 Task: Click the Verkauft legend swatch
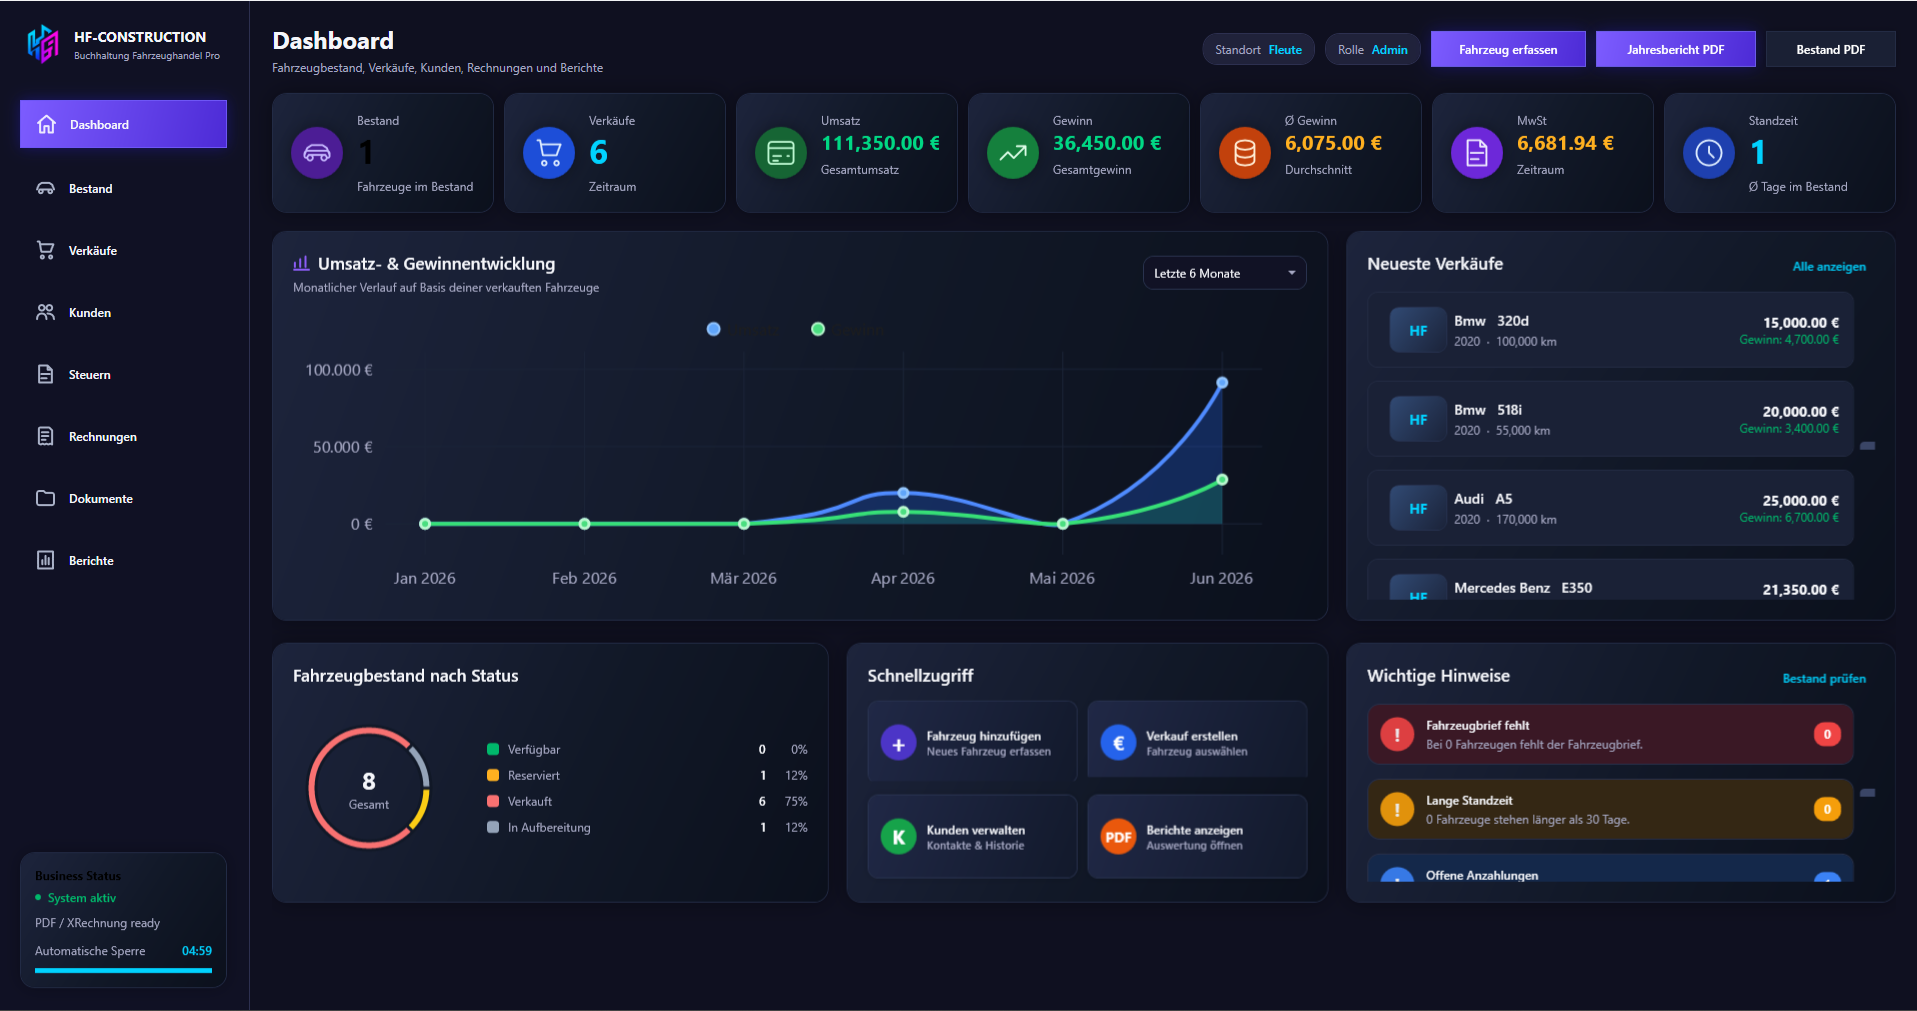493,801
